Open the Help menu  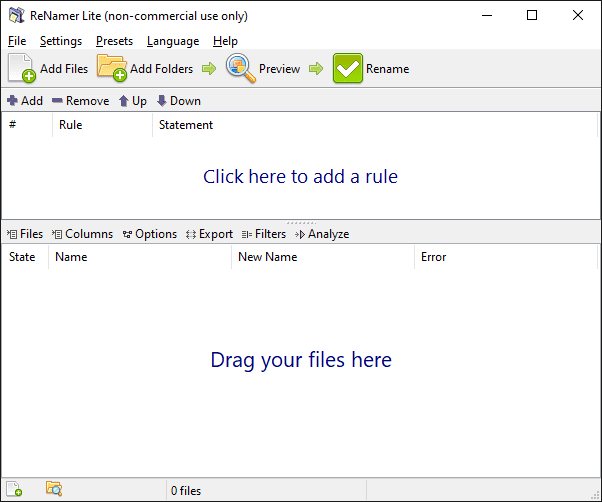[x=225, y=41]
